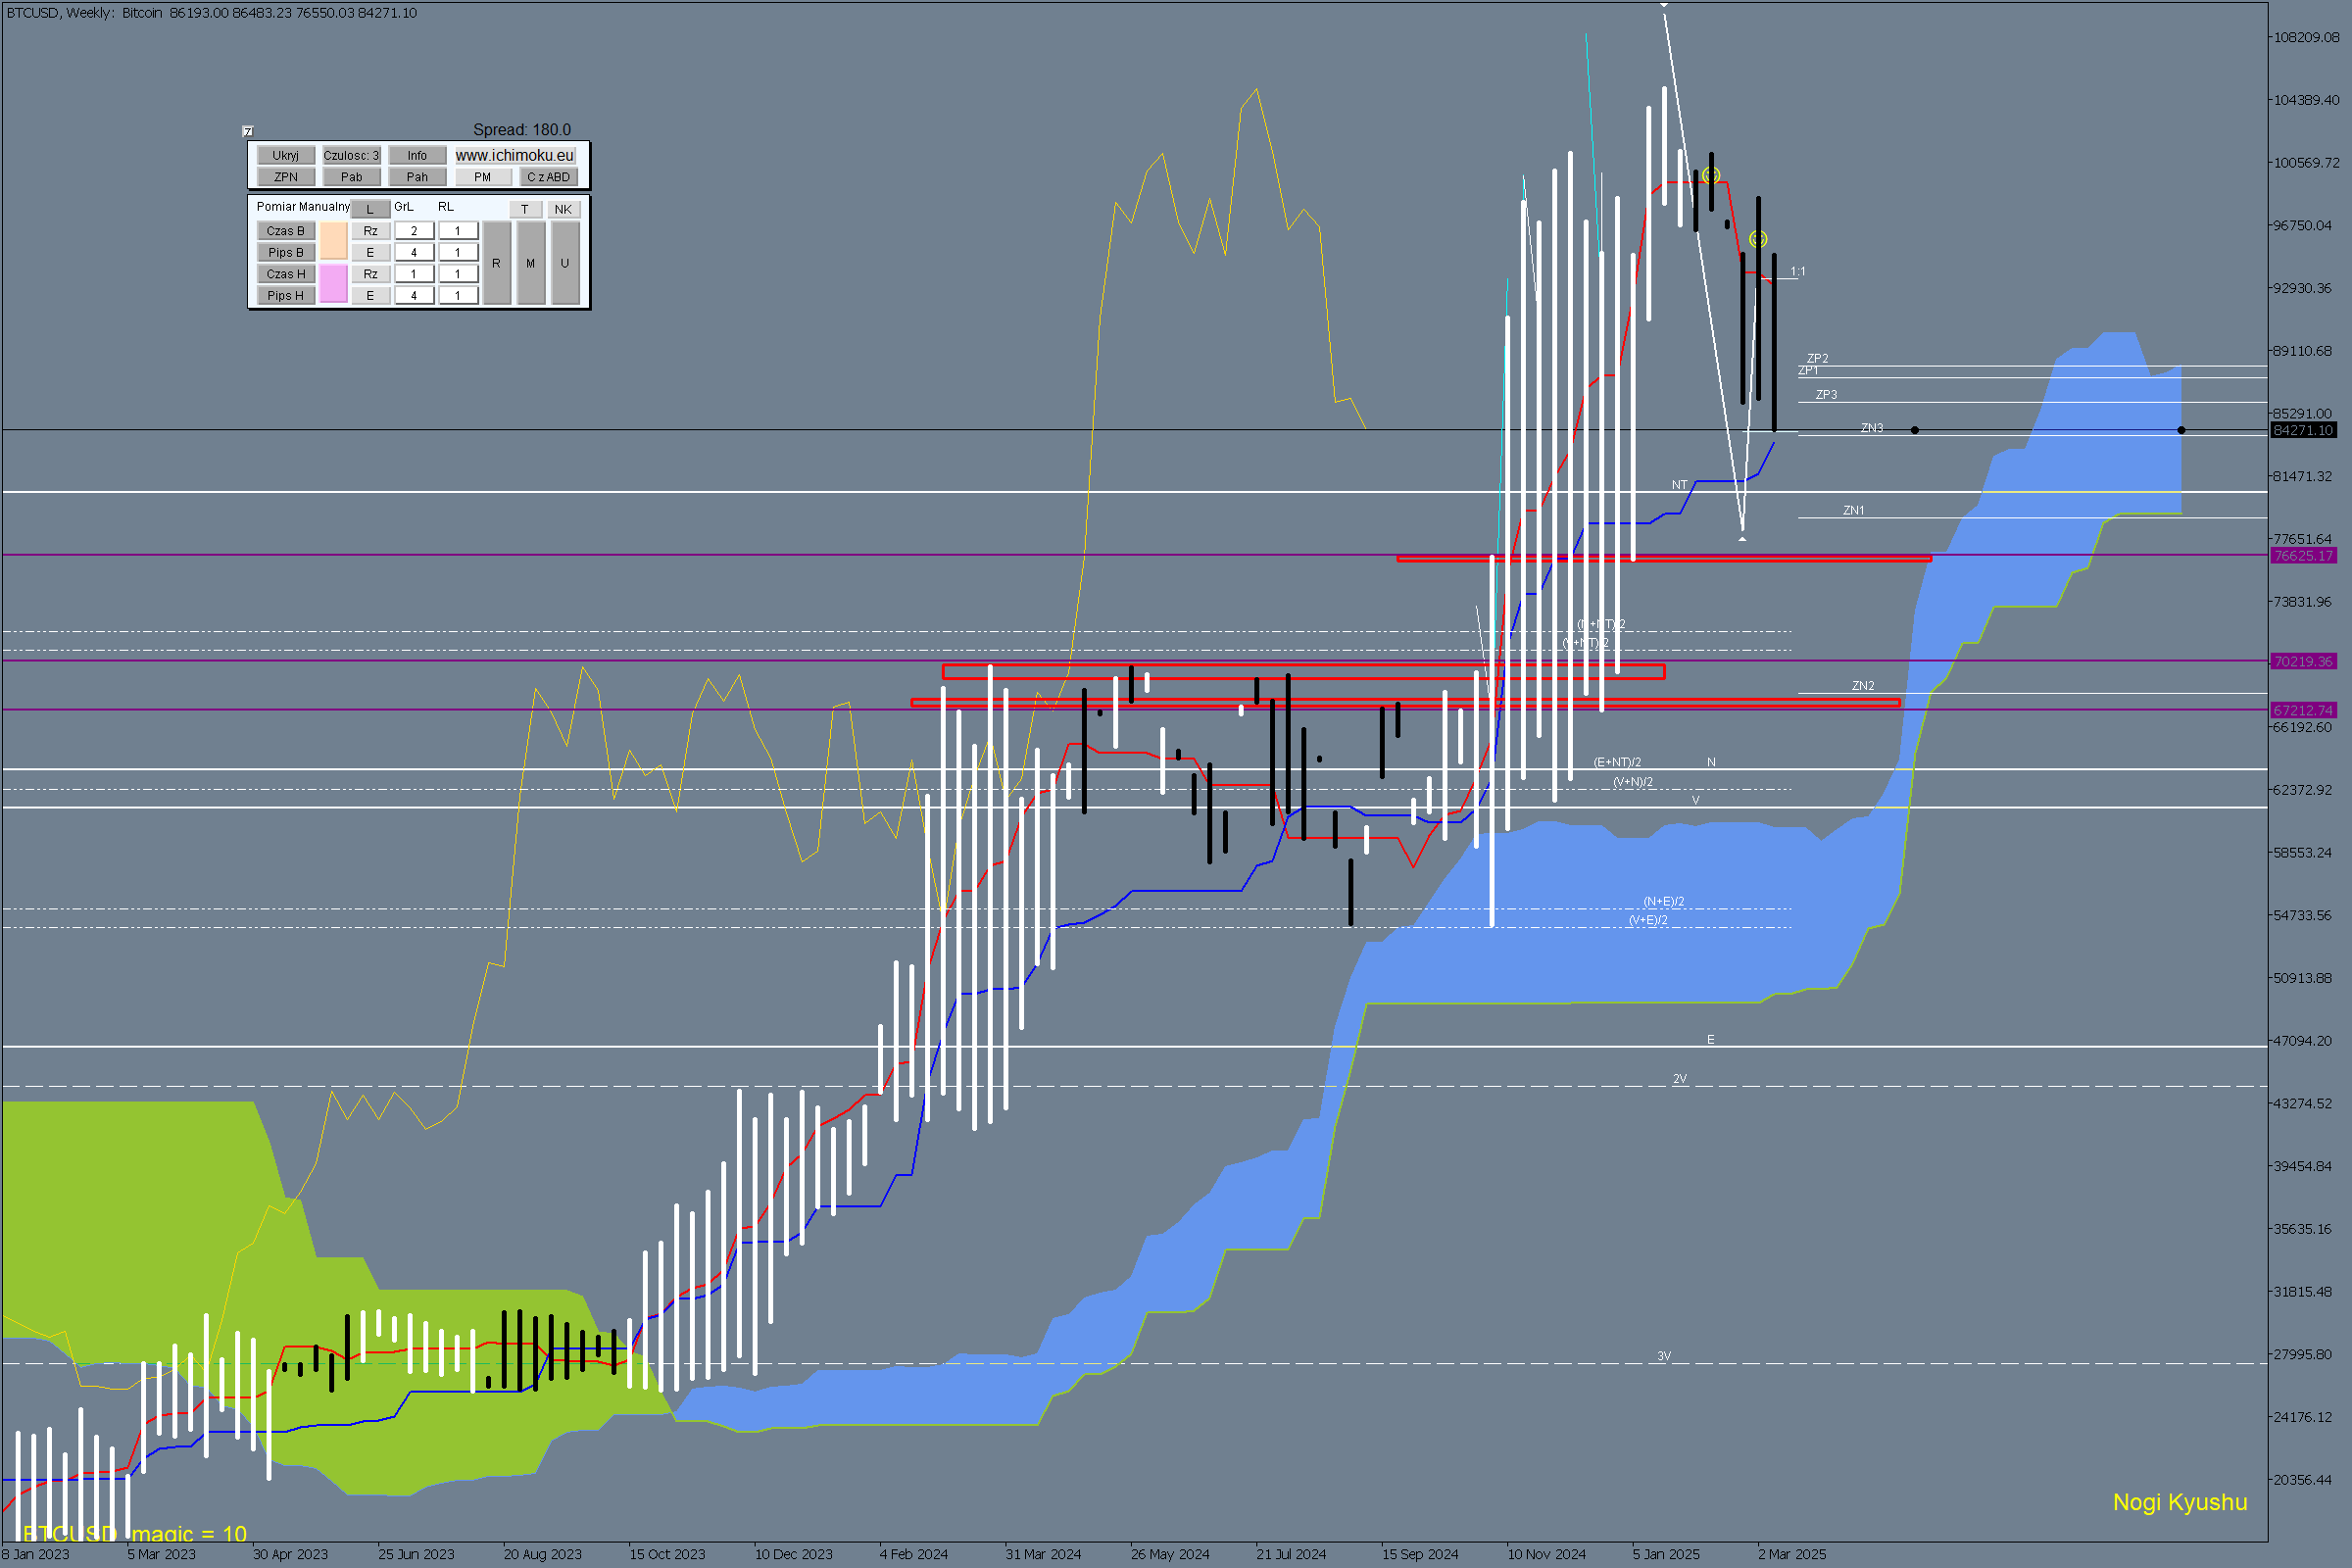Click the RL field in Pips B row

coord(458,252)
